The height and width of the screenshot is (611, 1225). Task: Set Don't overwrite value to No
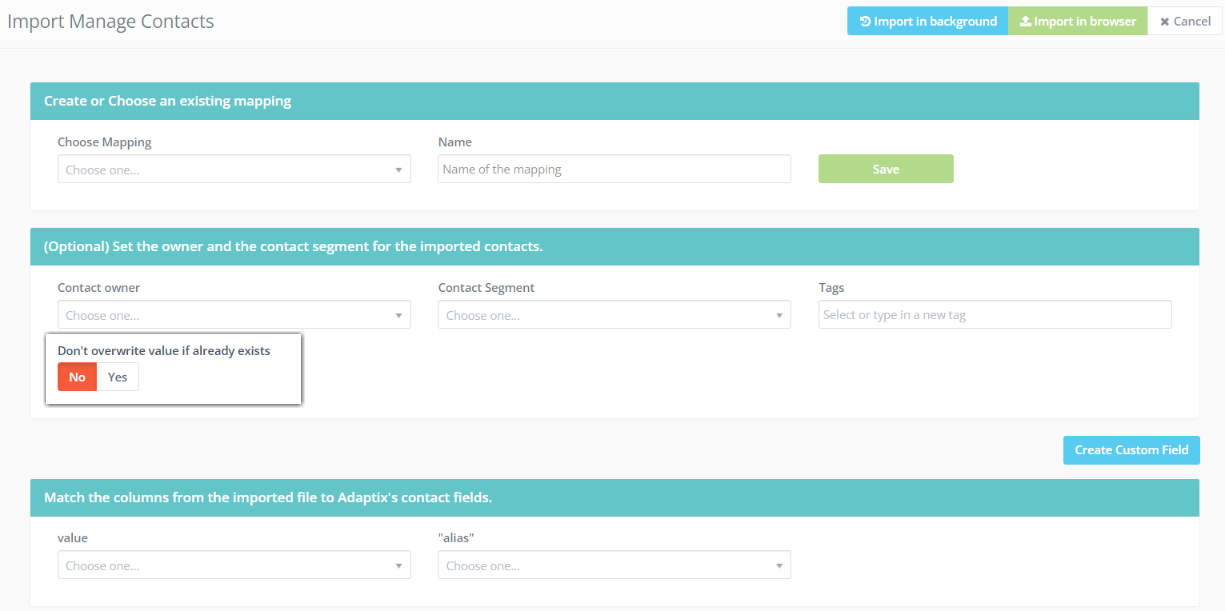click(x=77, y=377)
